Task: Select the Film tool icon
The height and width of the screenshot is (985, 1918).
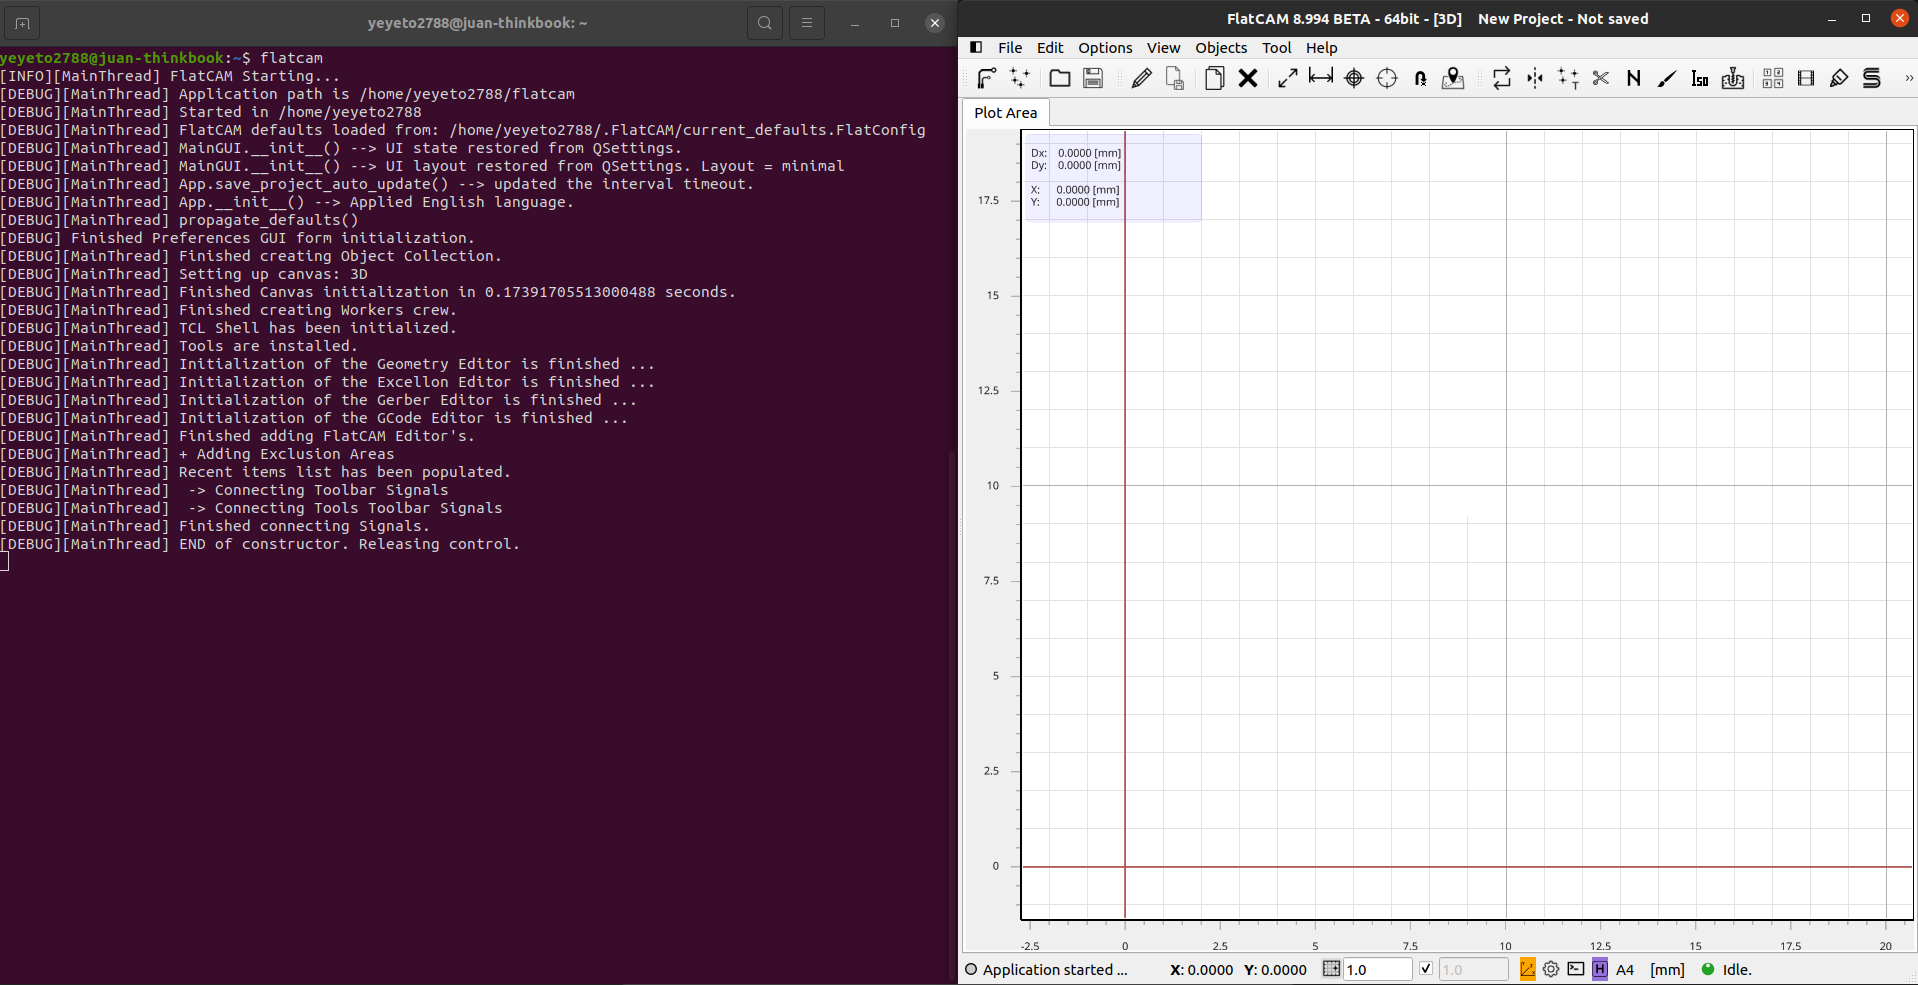Action: pos(1806,78)
